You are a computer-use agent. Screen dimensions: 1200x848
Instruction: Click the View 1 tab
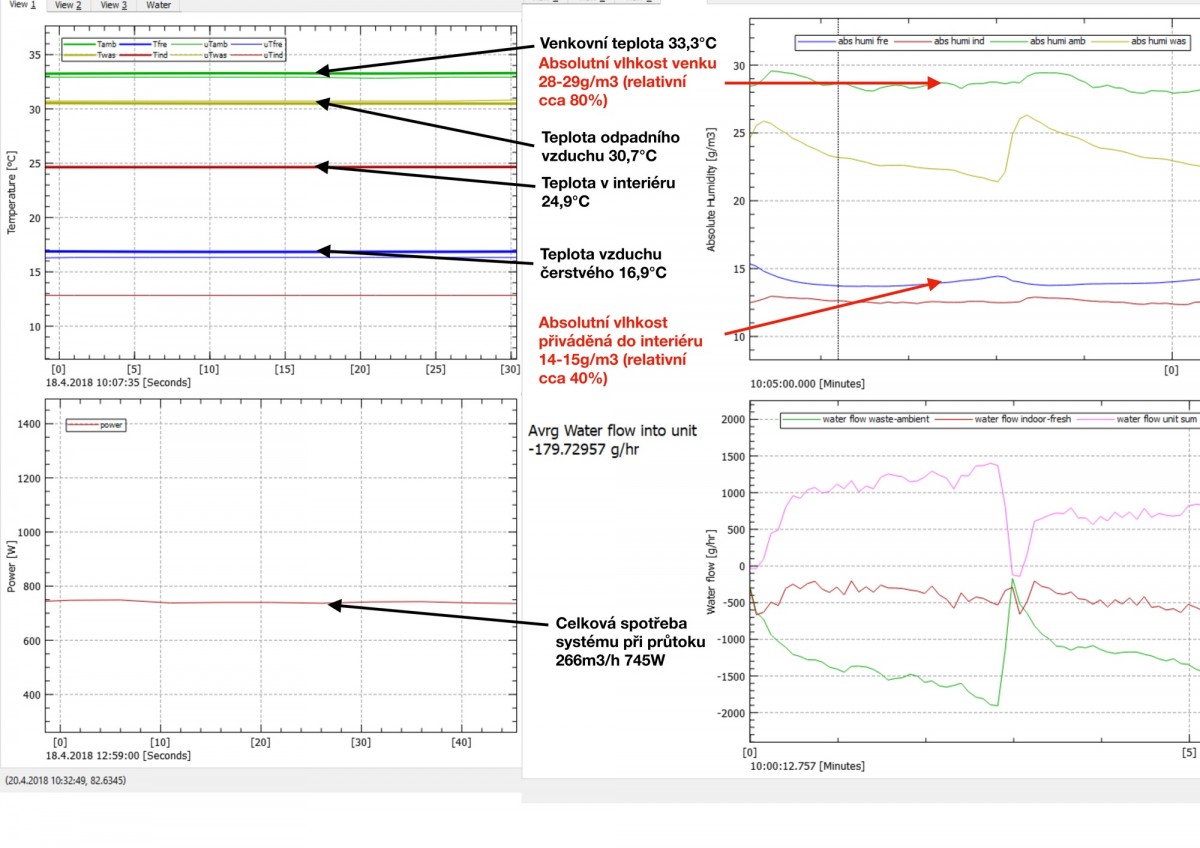click(x=23, y=5)
